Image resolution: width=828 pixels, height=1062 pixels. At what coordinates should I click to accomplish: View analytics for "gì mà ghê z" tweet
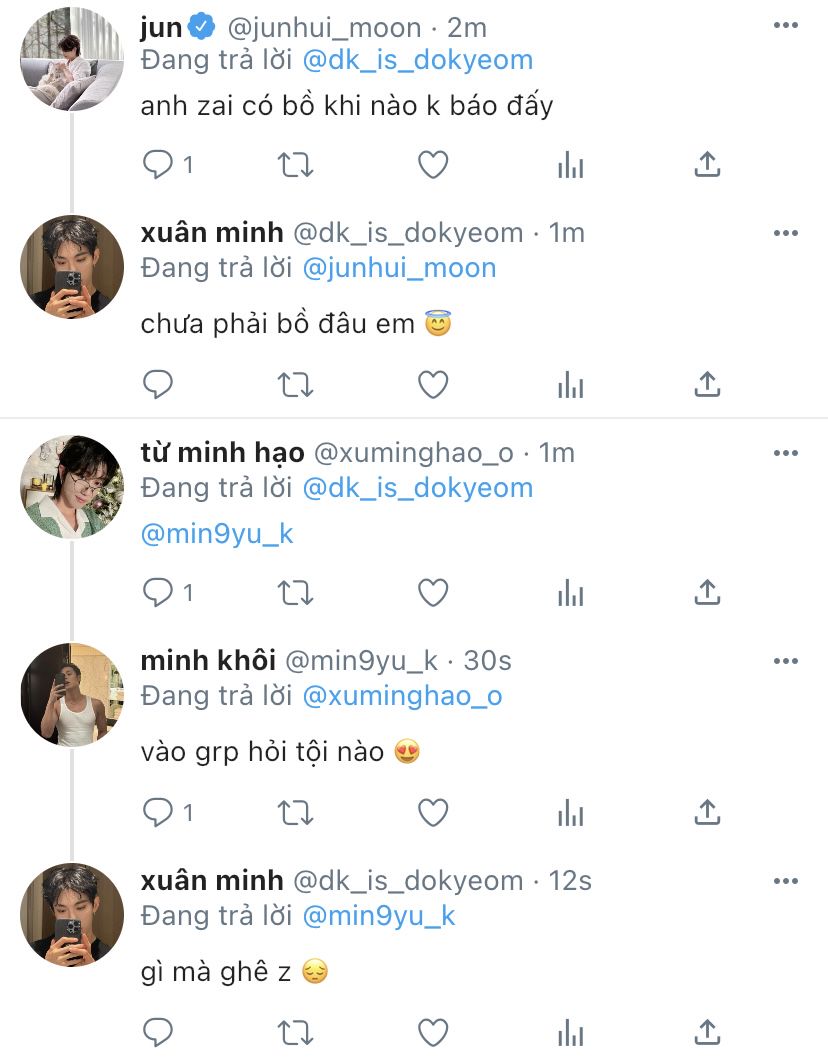click(570, 1031)
